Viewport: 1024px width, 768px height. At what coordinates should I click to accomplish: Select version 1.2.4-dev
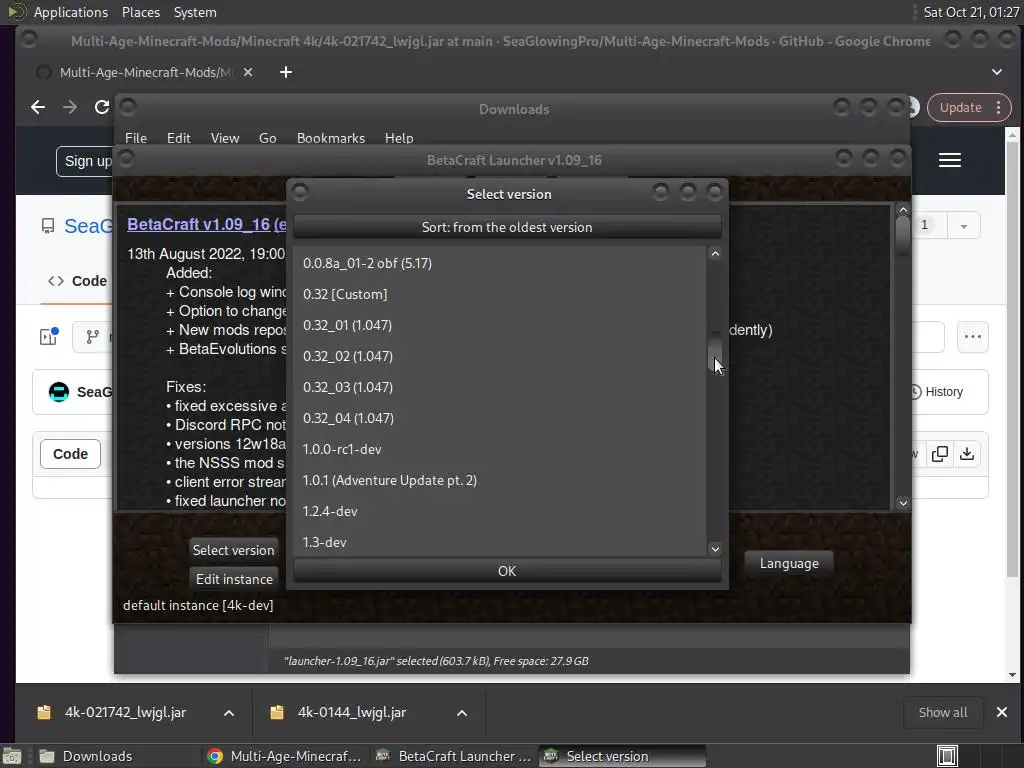(500, 511)
